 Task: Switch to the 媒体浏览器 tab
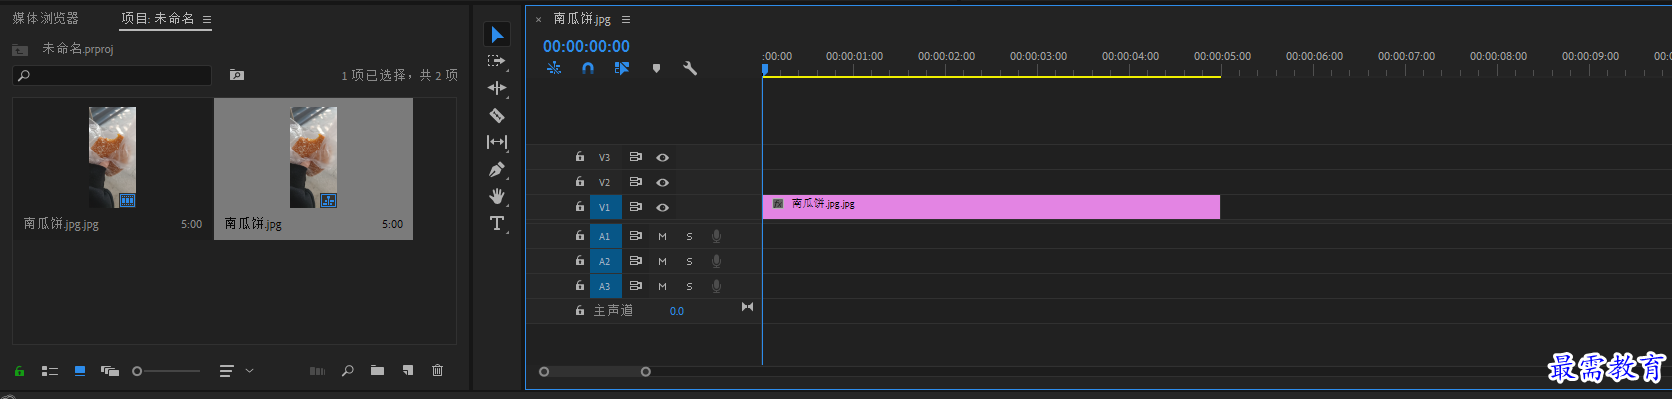[x=45, y=18]
